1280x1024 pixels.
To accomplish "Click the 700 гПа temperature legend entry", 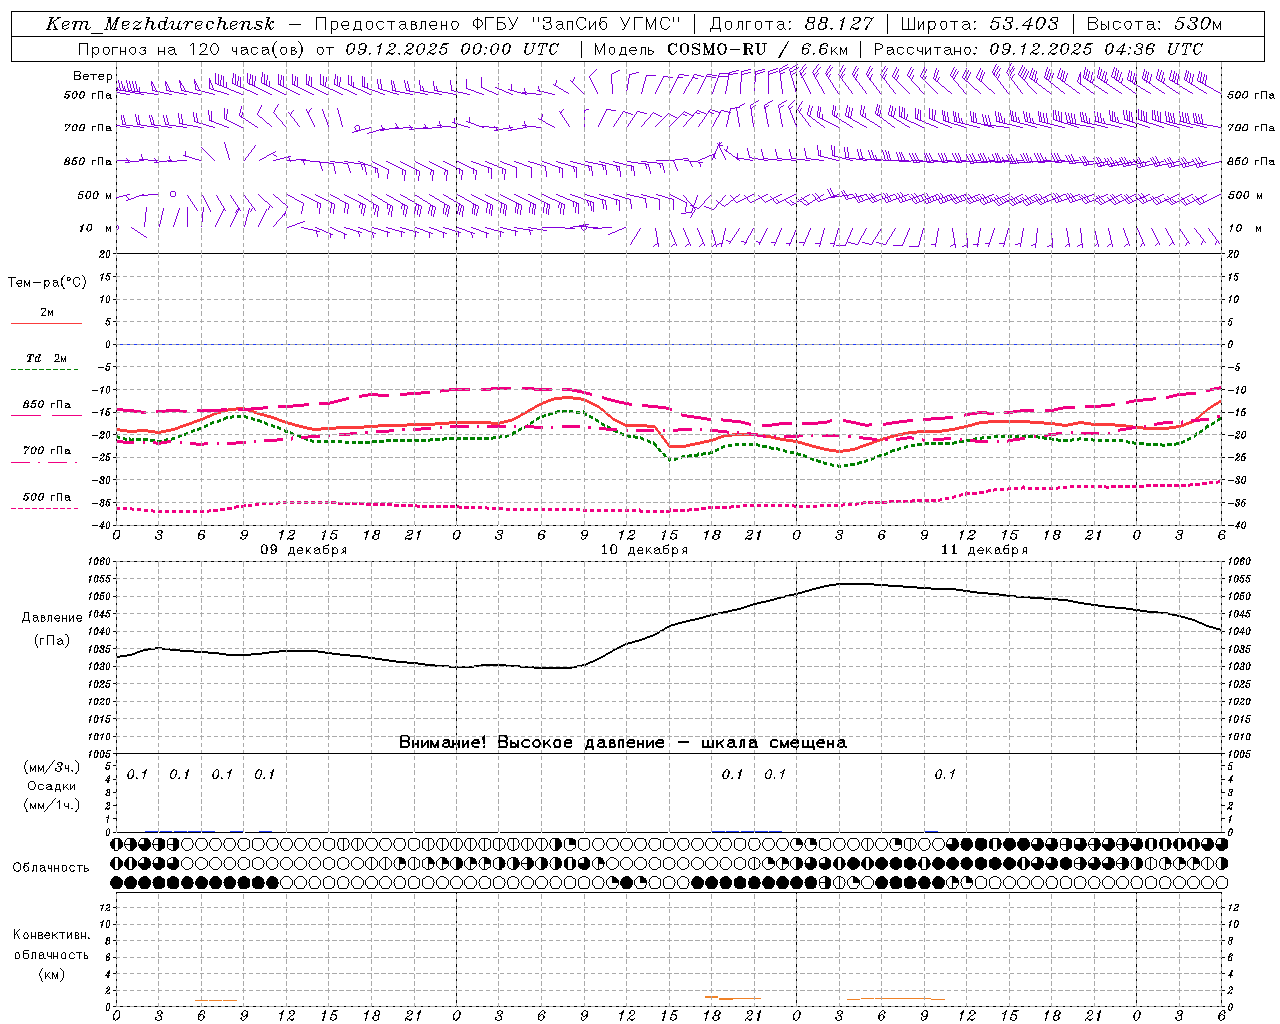I will tap(46, 451).
